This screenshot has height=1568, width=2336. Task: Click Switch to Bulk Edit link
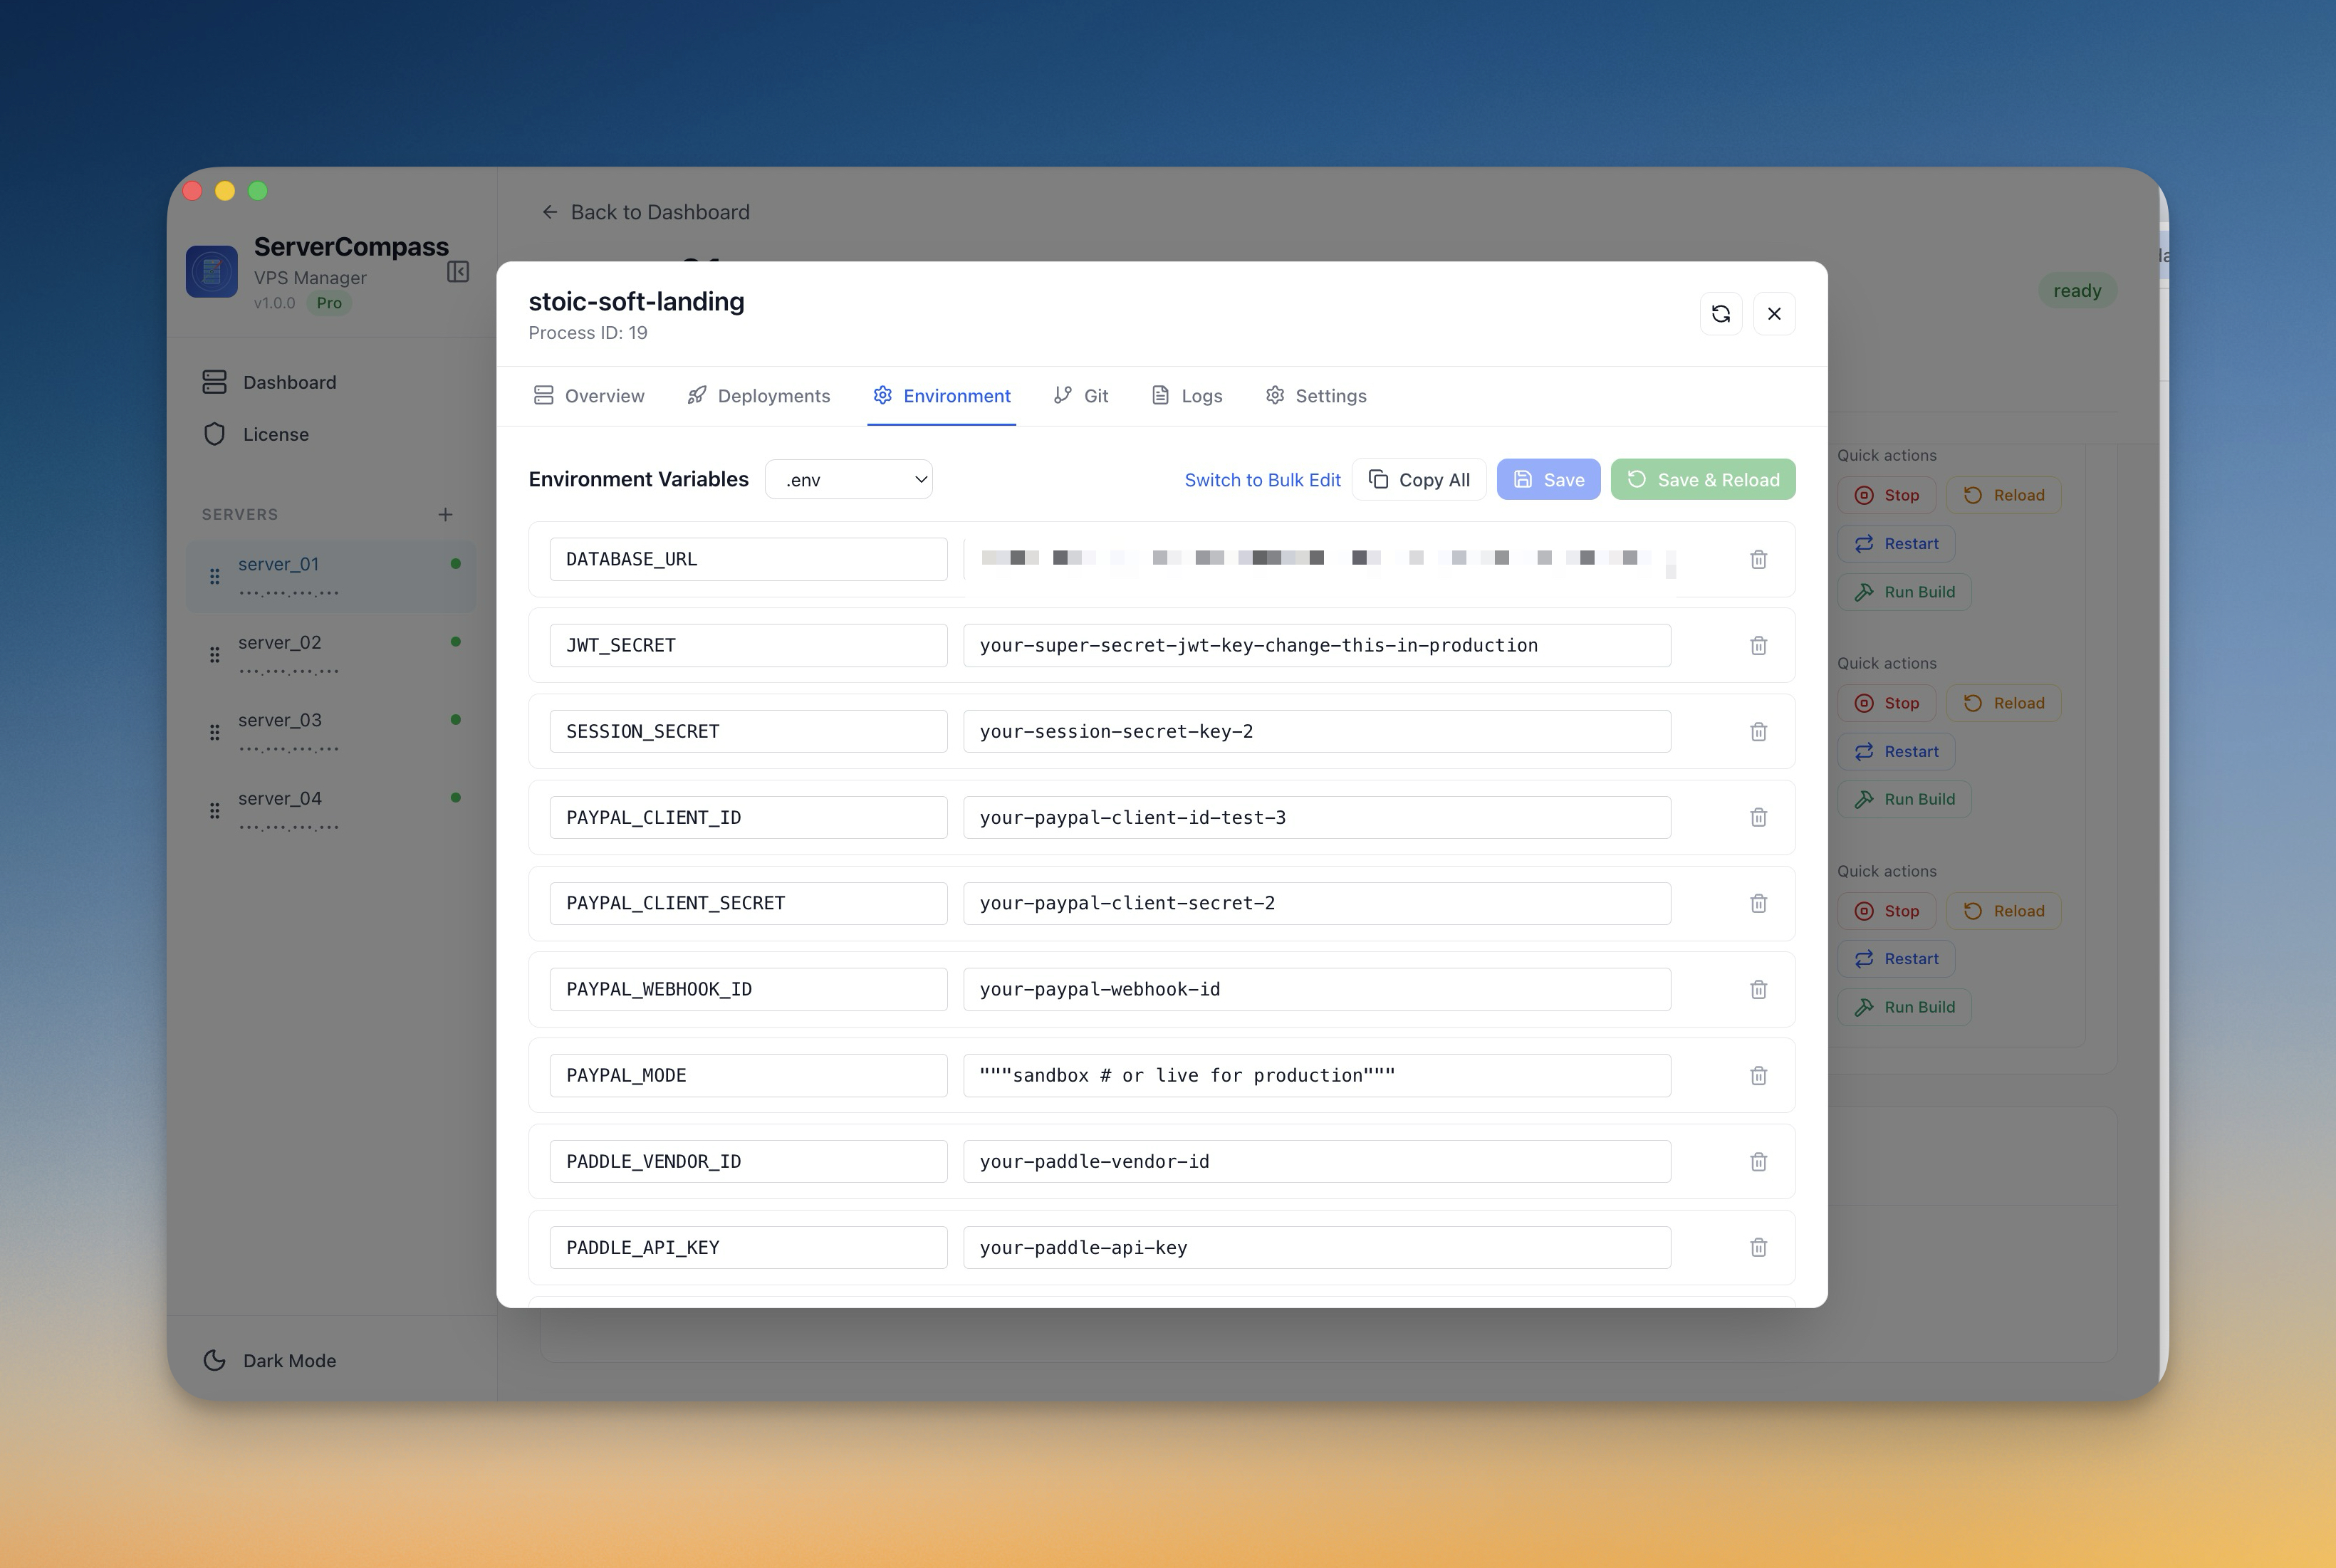(x=1262, y=480)
